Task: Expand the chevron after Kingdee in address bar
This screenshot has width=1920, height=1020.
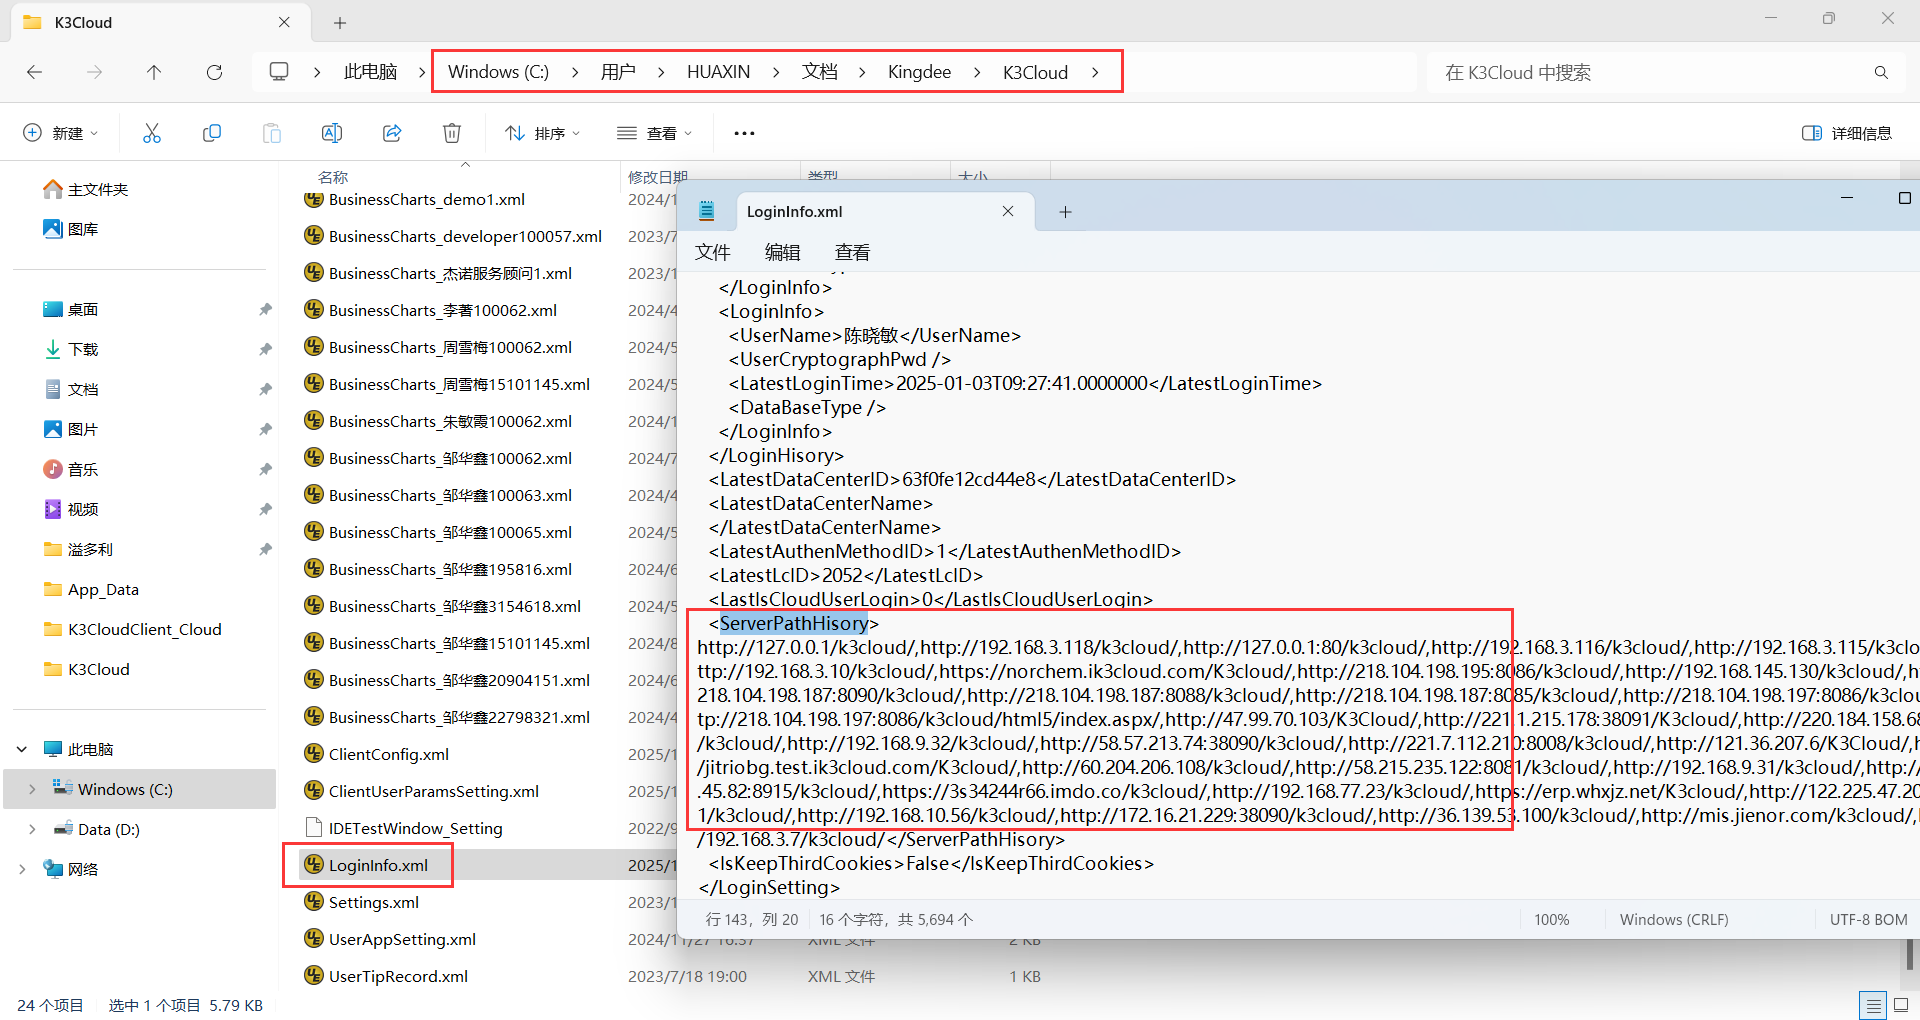Action: 977,72
